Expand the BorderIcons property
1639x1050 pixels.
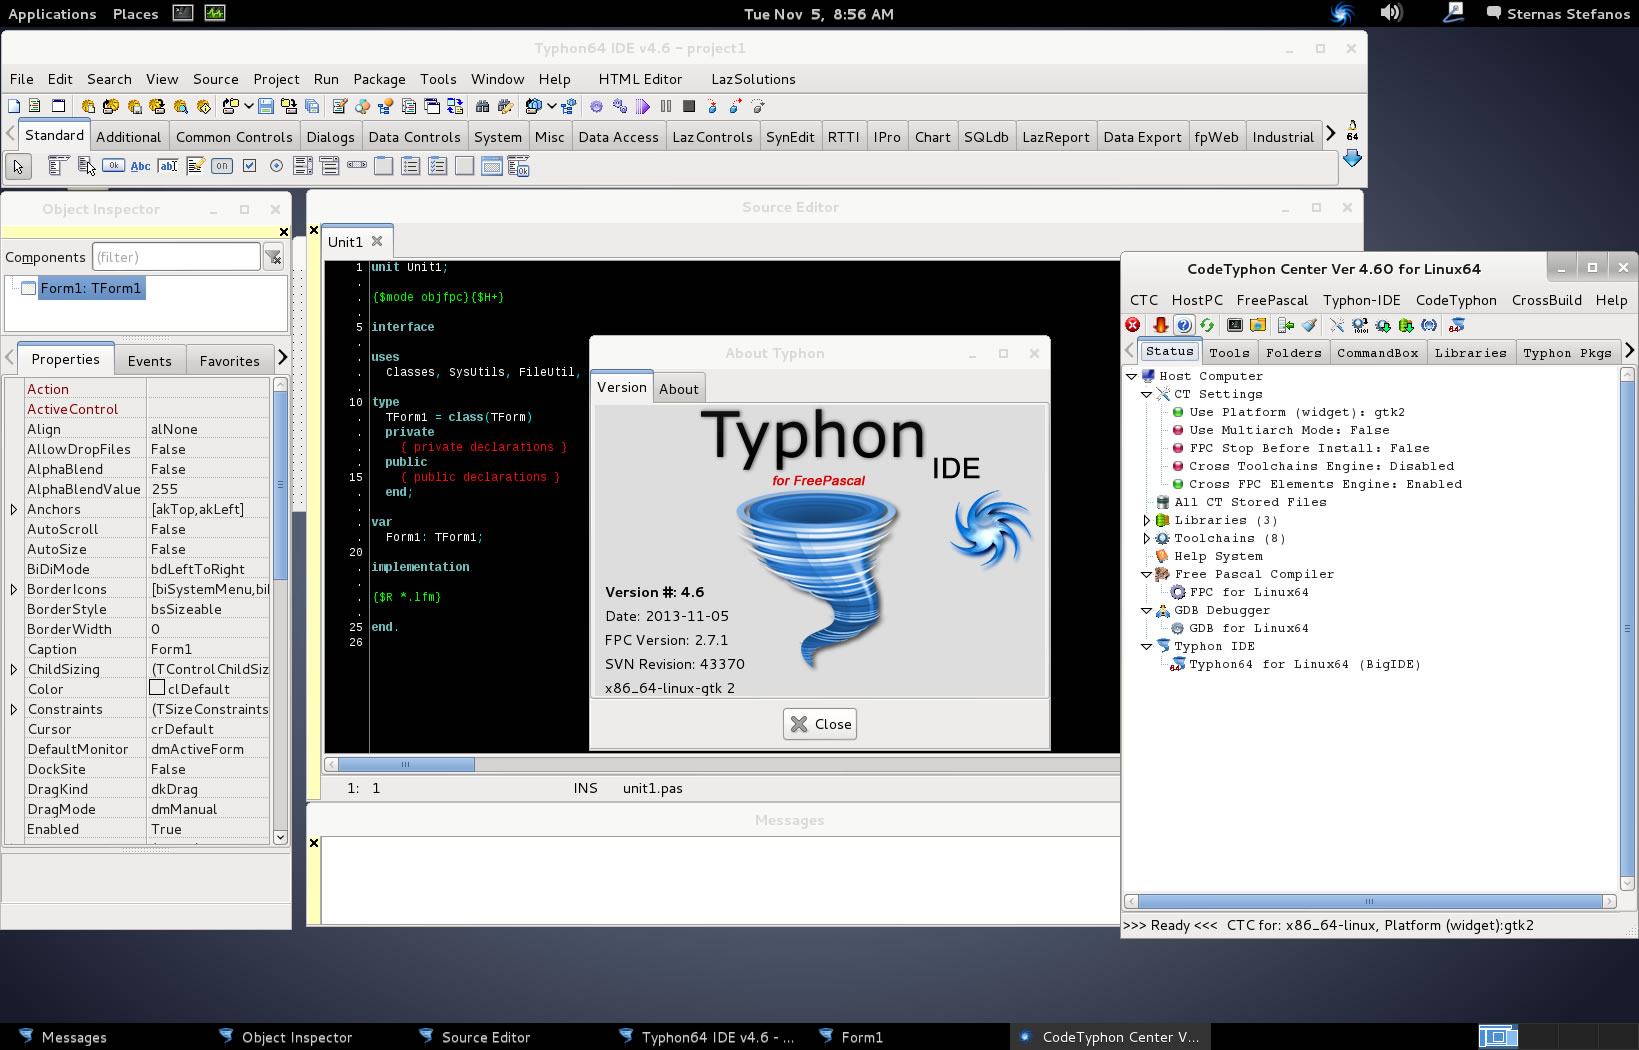tap(13, 589)
